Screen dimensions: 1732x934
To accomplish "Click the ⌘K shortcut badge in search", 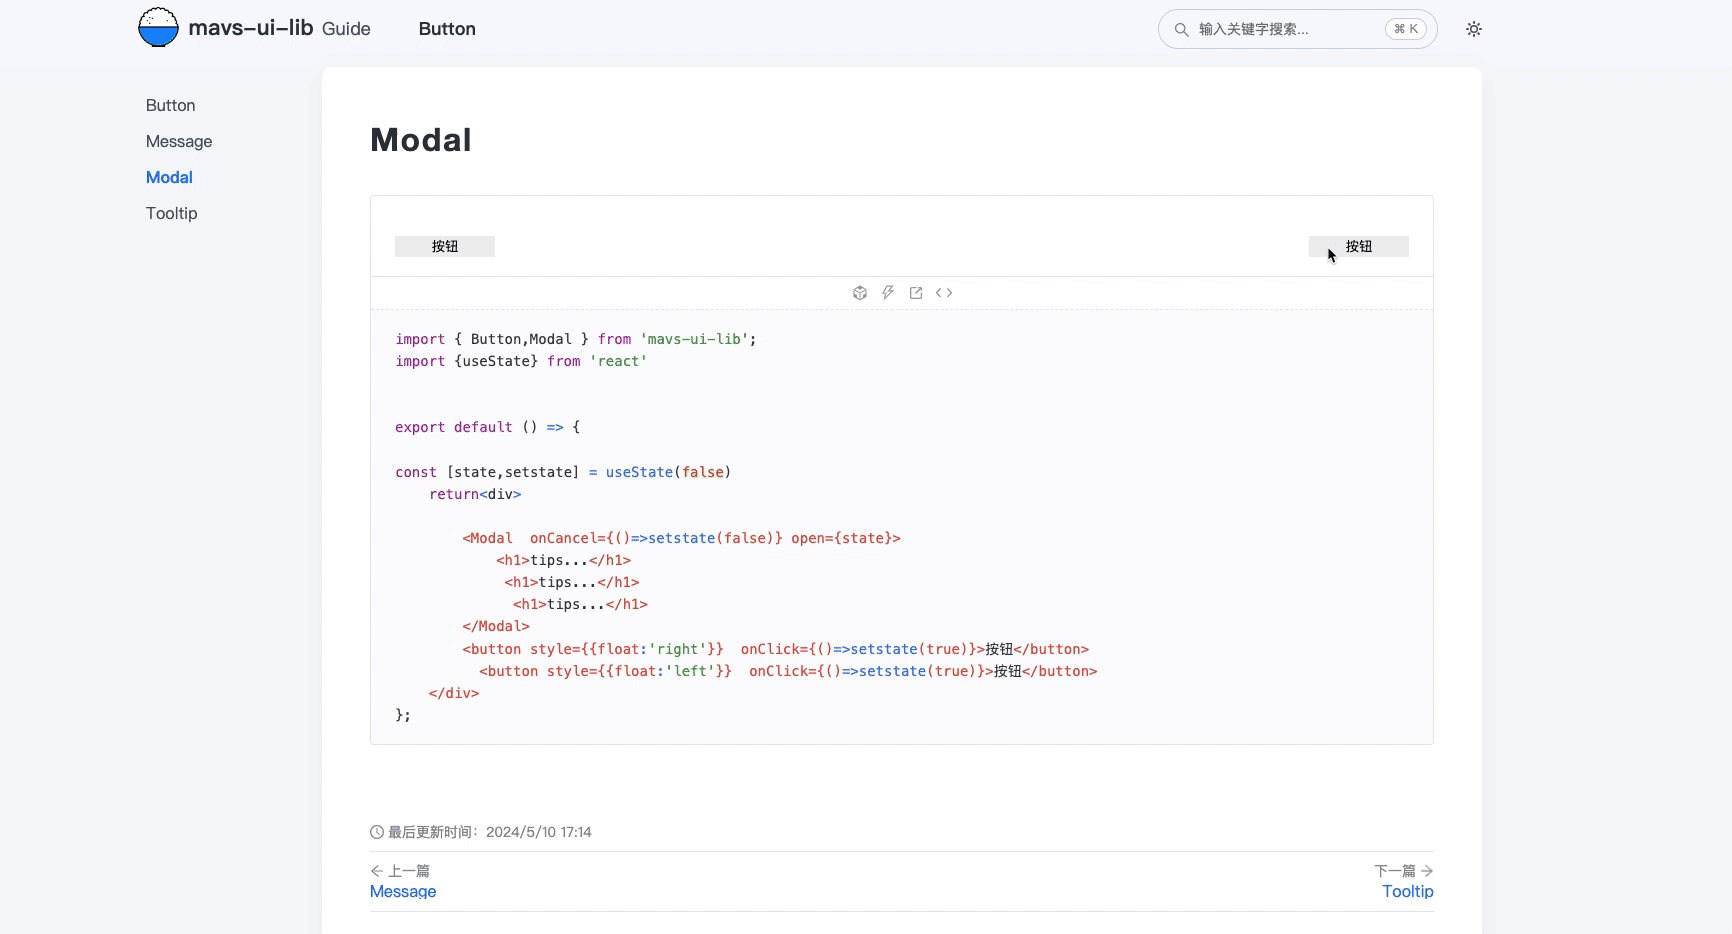I will [x=1404, y=29].
